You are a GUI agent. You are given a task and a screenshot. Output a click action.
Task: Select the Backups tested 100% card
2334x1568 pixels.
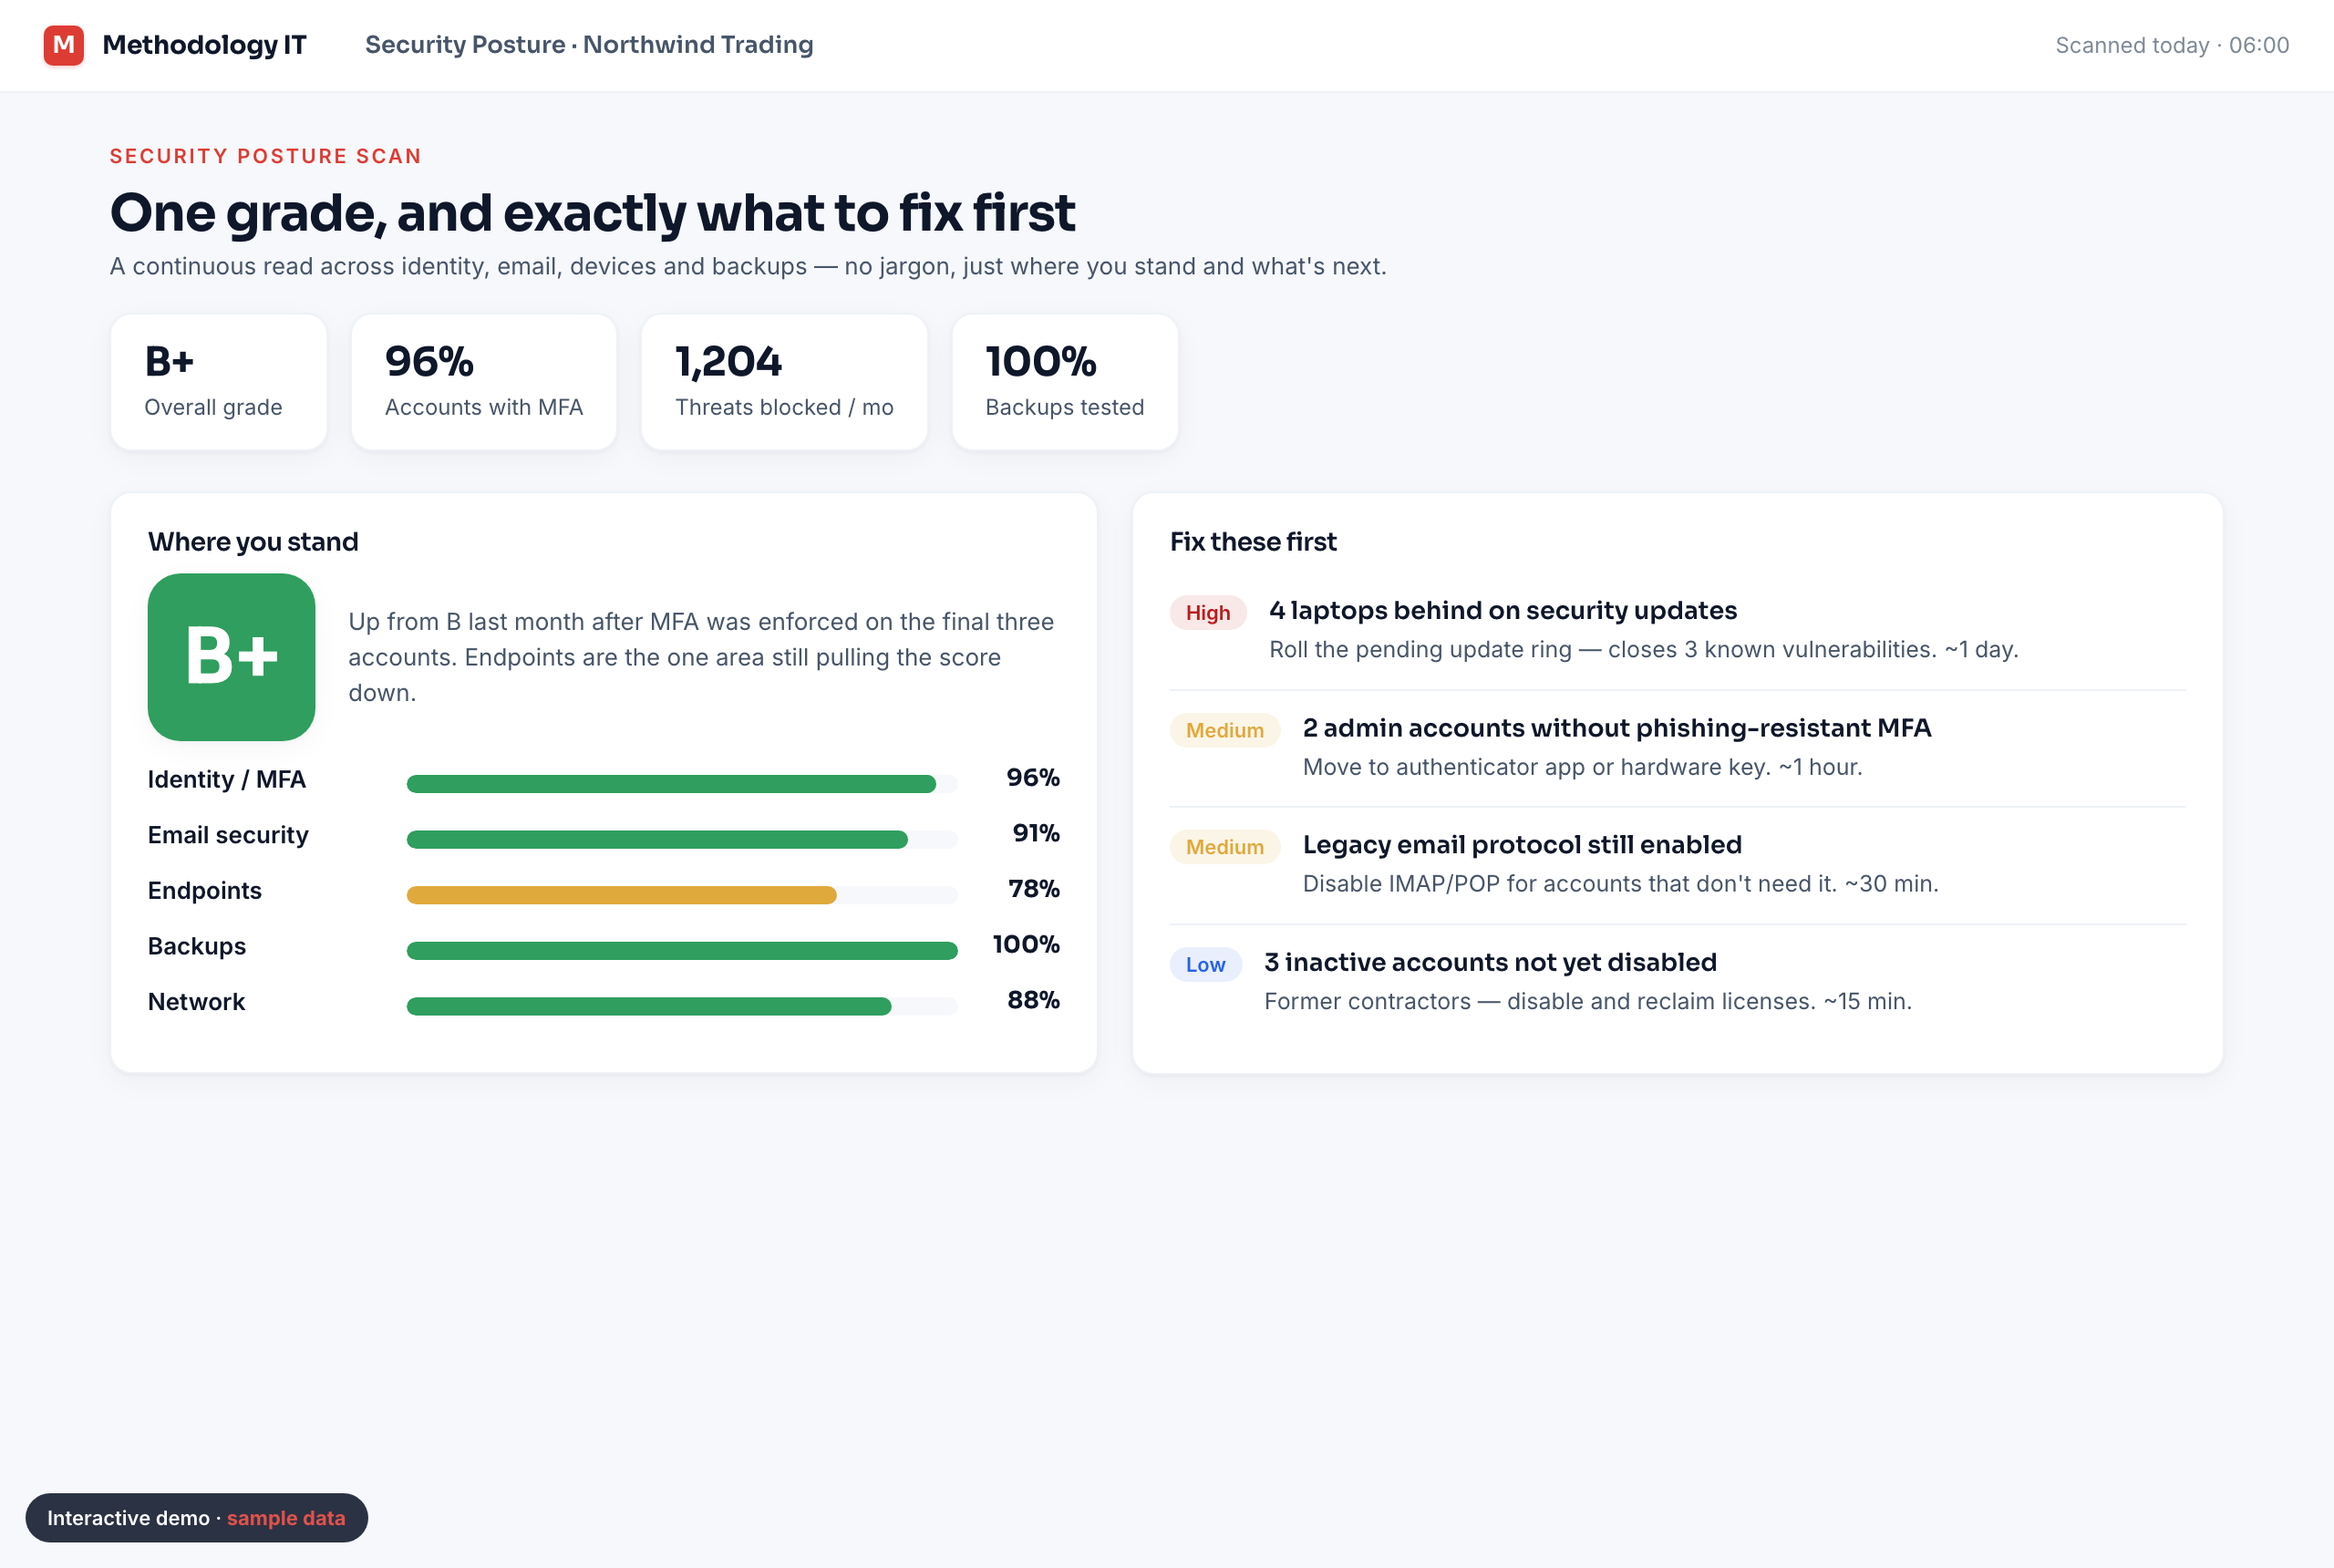1065,382
